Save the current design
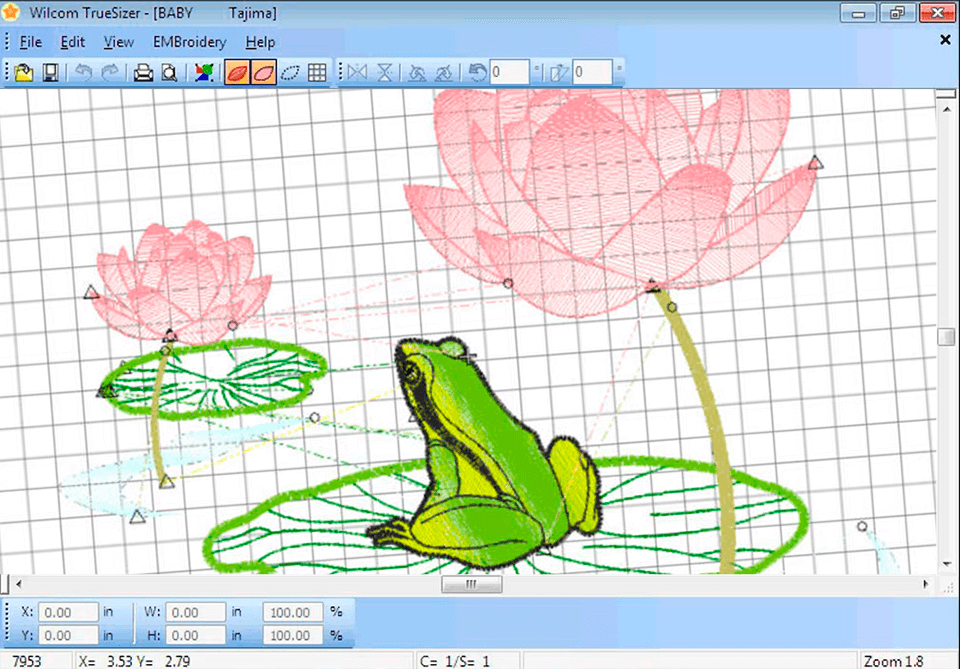 (x=49, y=72)
